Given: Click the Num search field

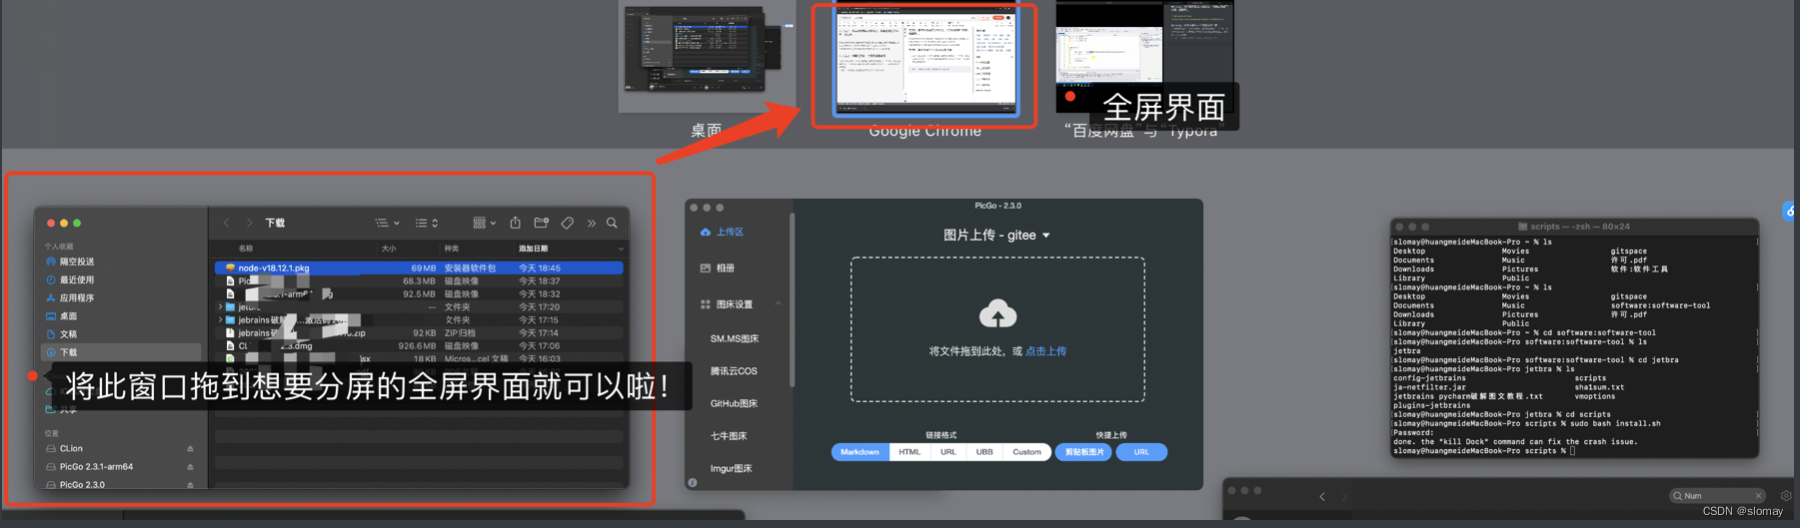Looking at the screenshot, I should (1717, 496).
